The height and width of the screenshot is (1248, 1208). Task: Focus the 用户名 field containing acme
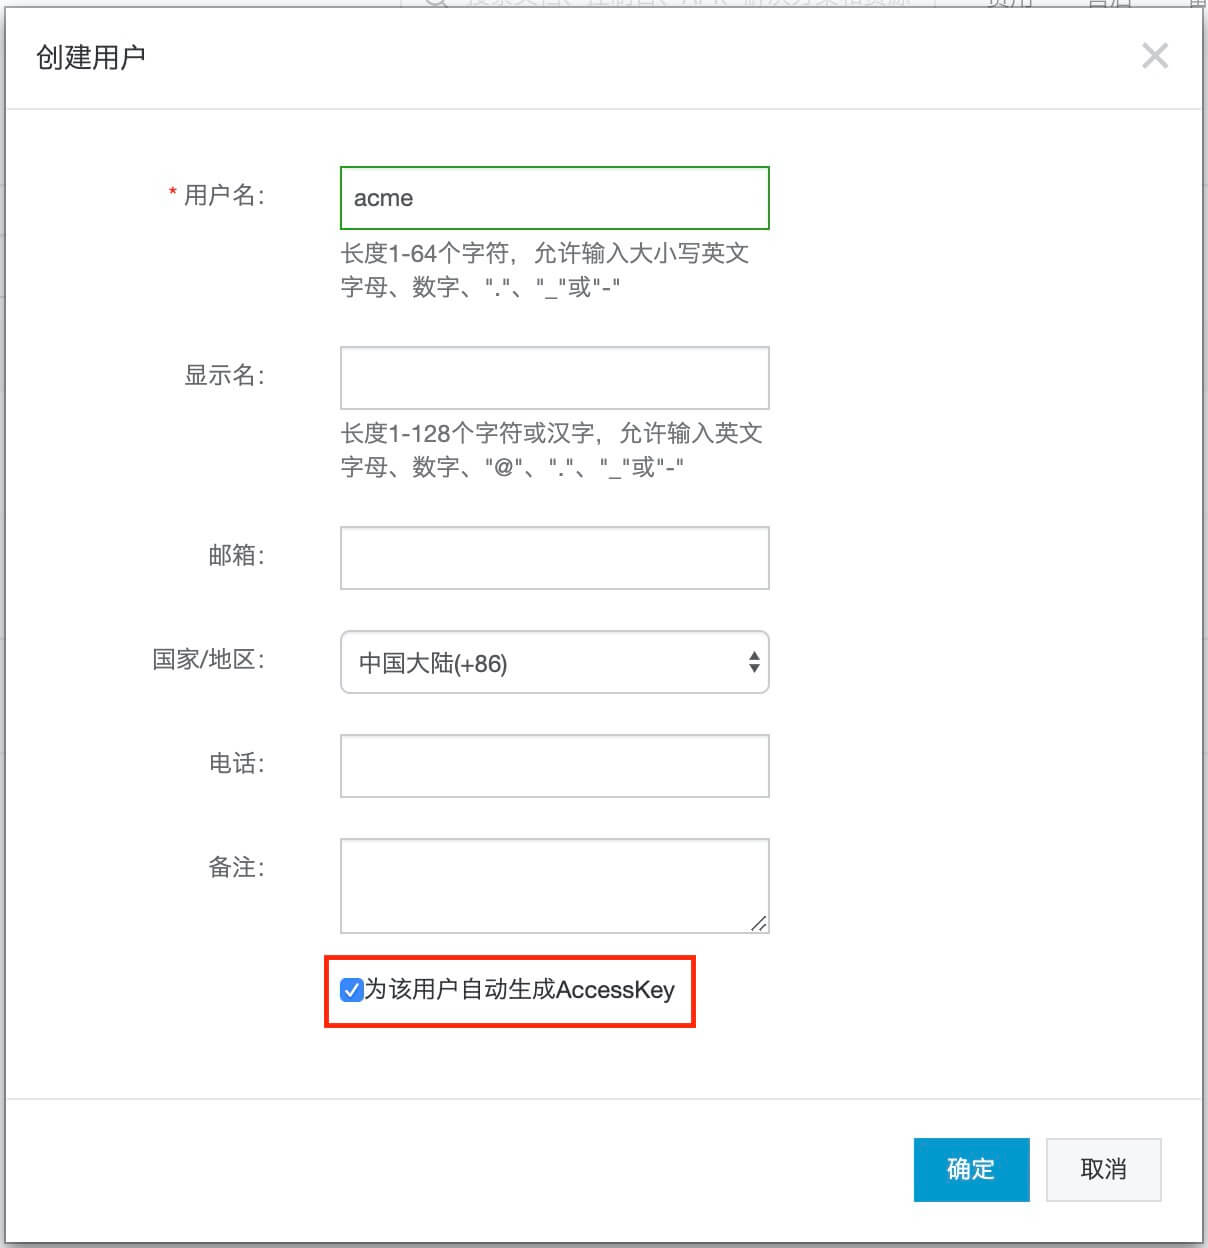[x=555, y=198]
